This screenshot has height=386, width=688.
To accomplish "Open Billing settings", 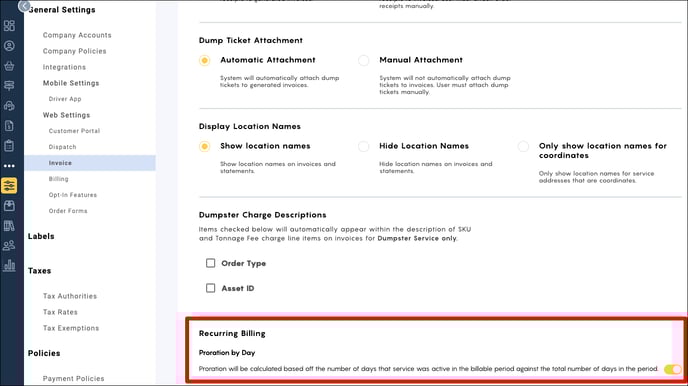I will [x=58, y=179].
